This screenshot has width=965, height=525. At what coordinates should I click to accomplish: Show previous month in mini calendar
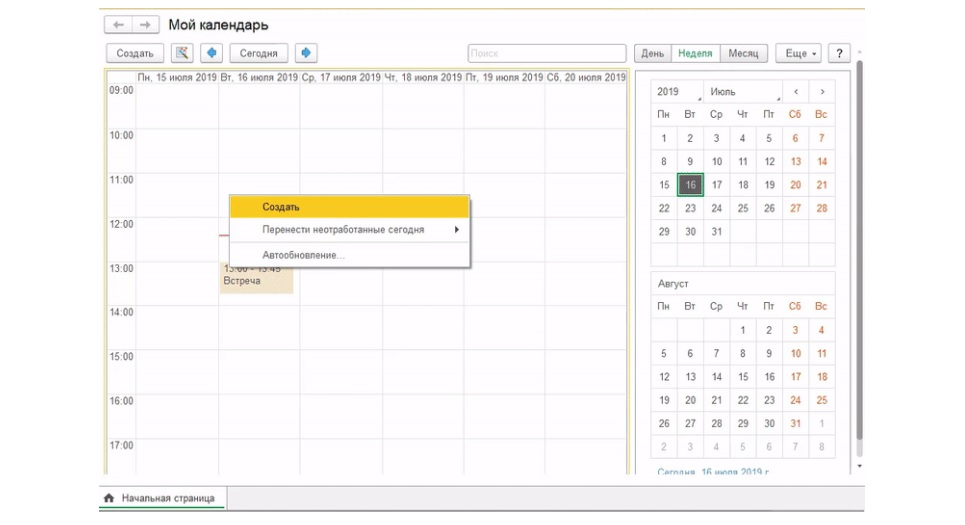(x=795, y=92)
